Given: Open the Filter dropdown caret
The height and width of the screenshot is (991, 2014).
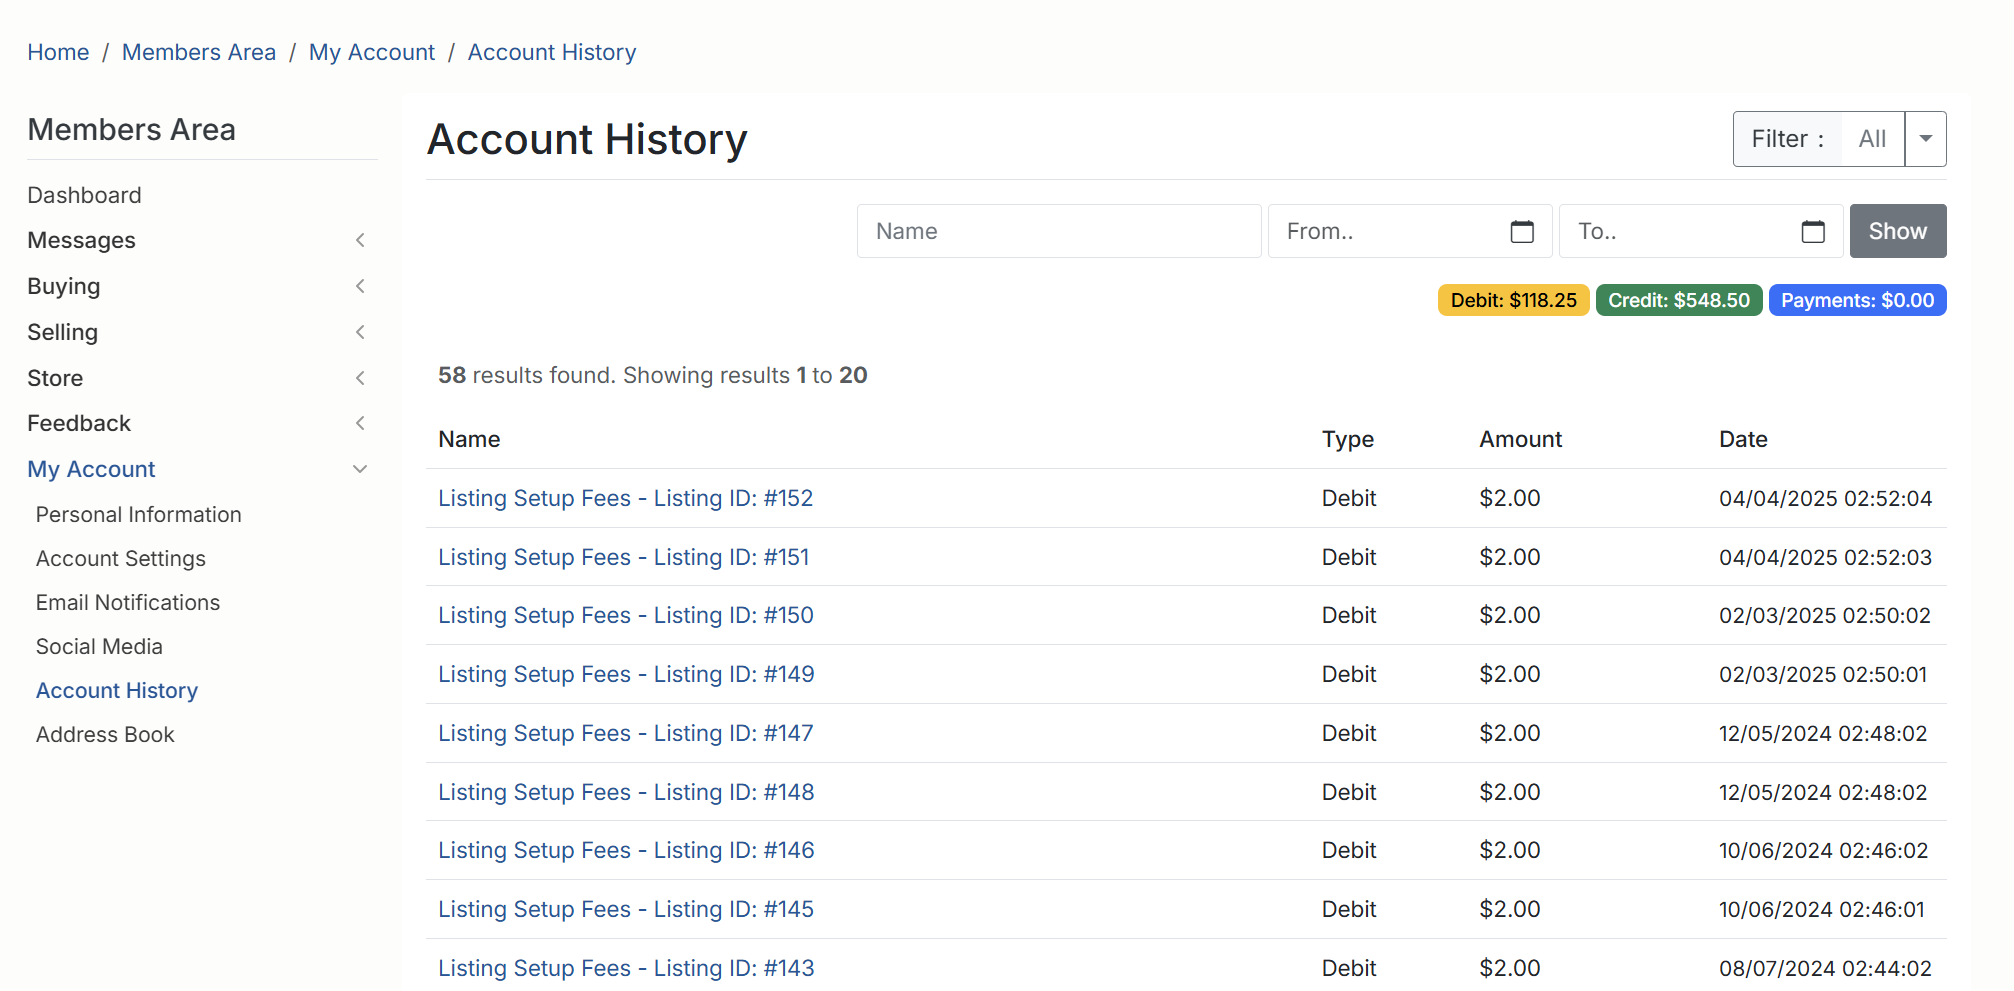Looking at the screenshot, I should tap(1925, 139).
